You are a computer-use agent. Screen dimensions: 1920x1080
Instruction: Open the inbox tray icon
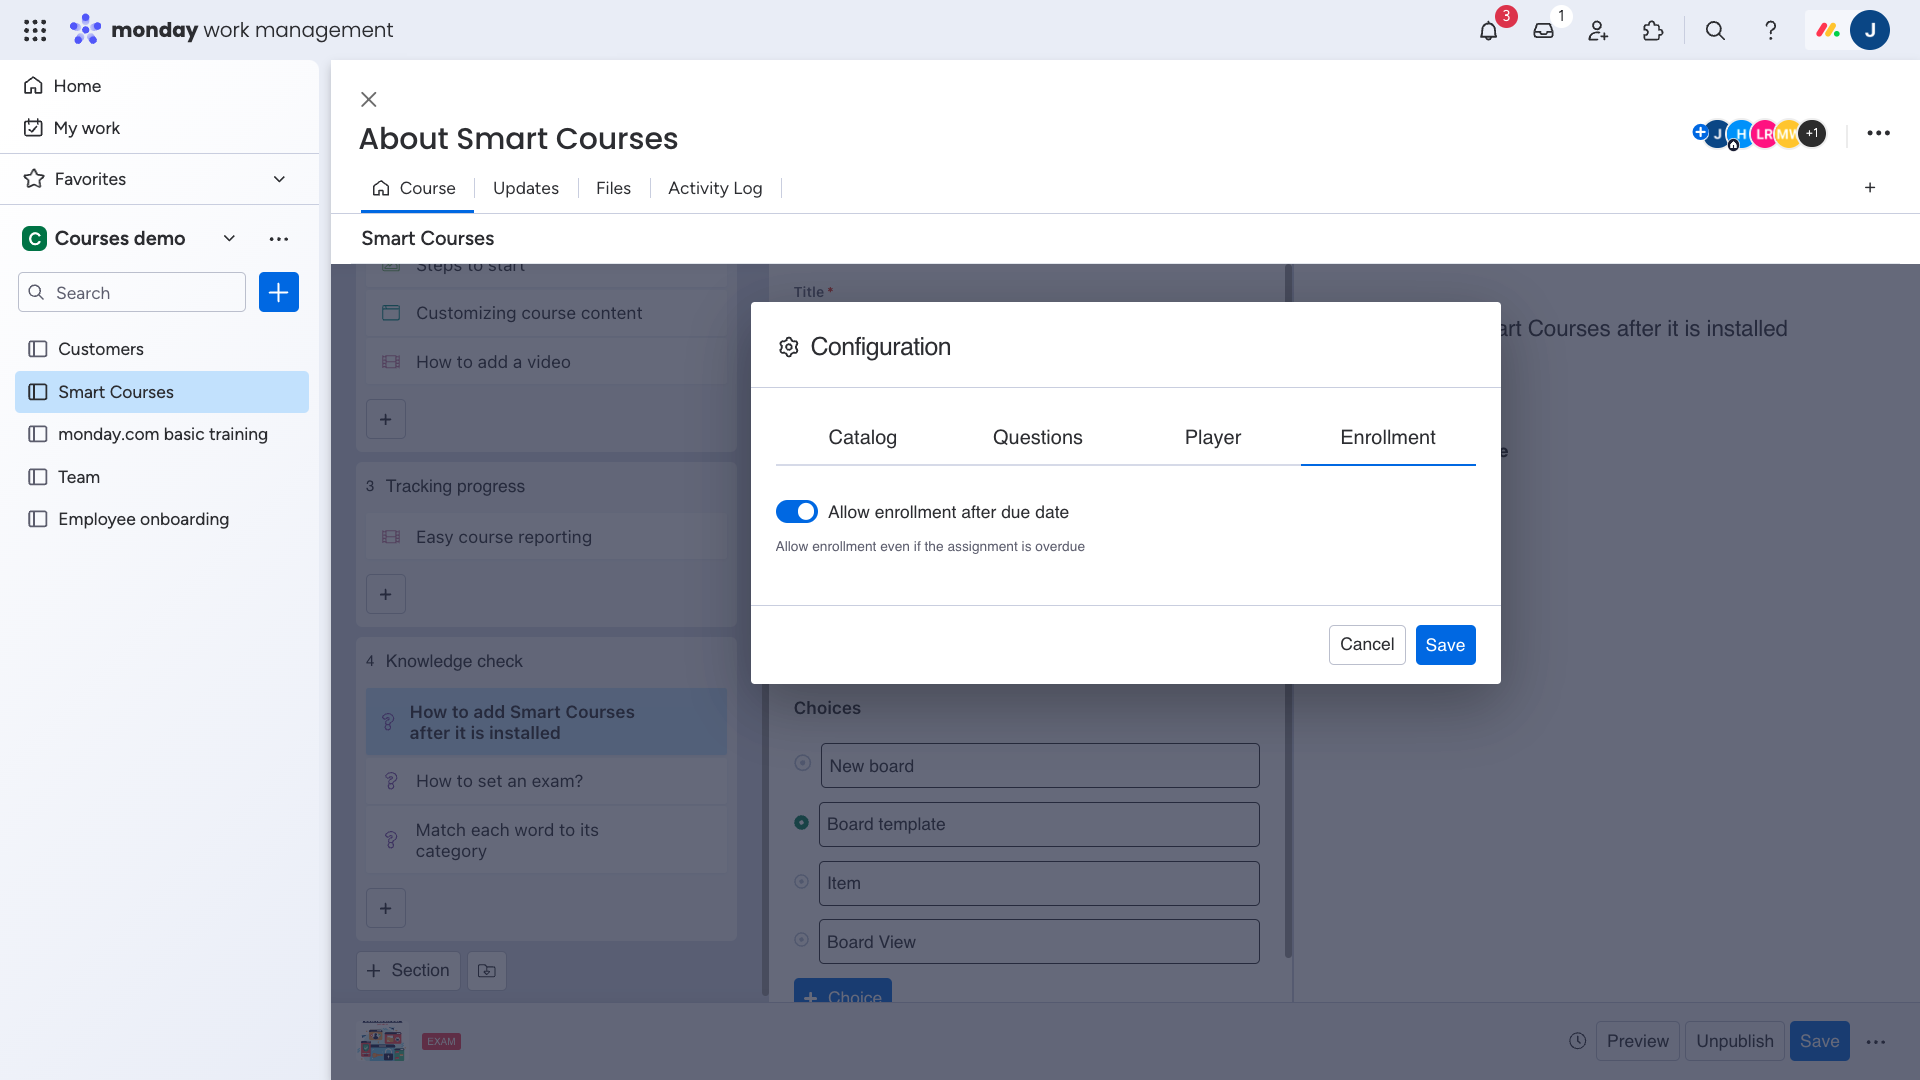(x=1543, y=30)
